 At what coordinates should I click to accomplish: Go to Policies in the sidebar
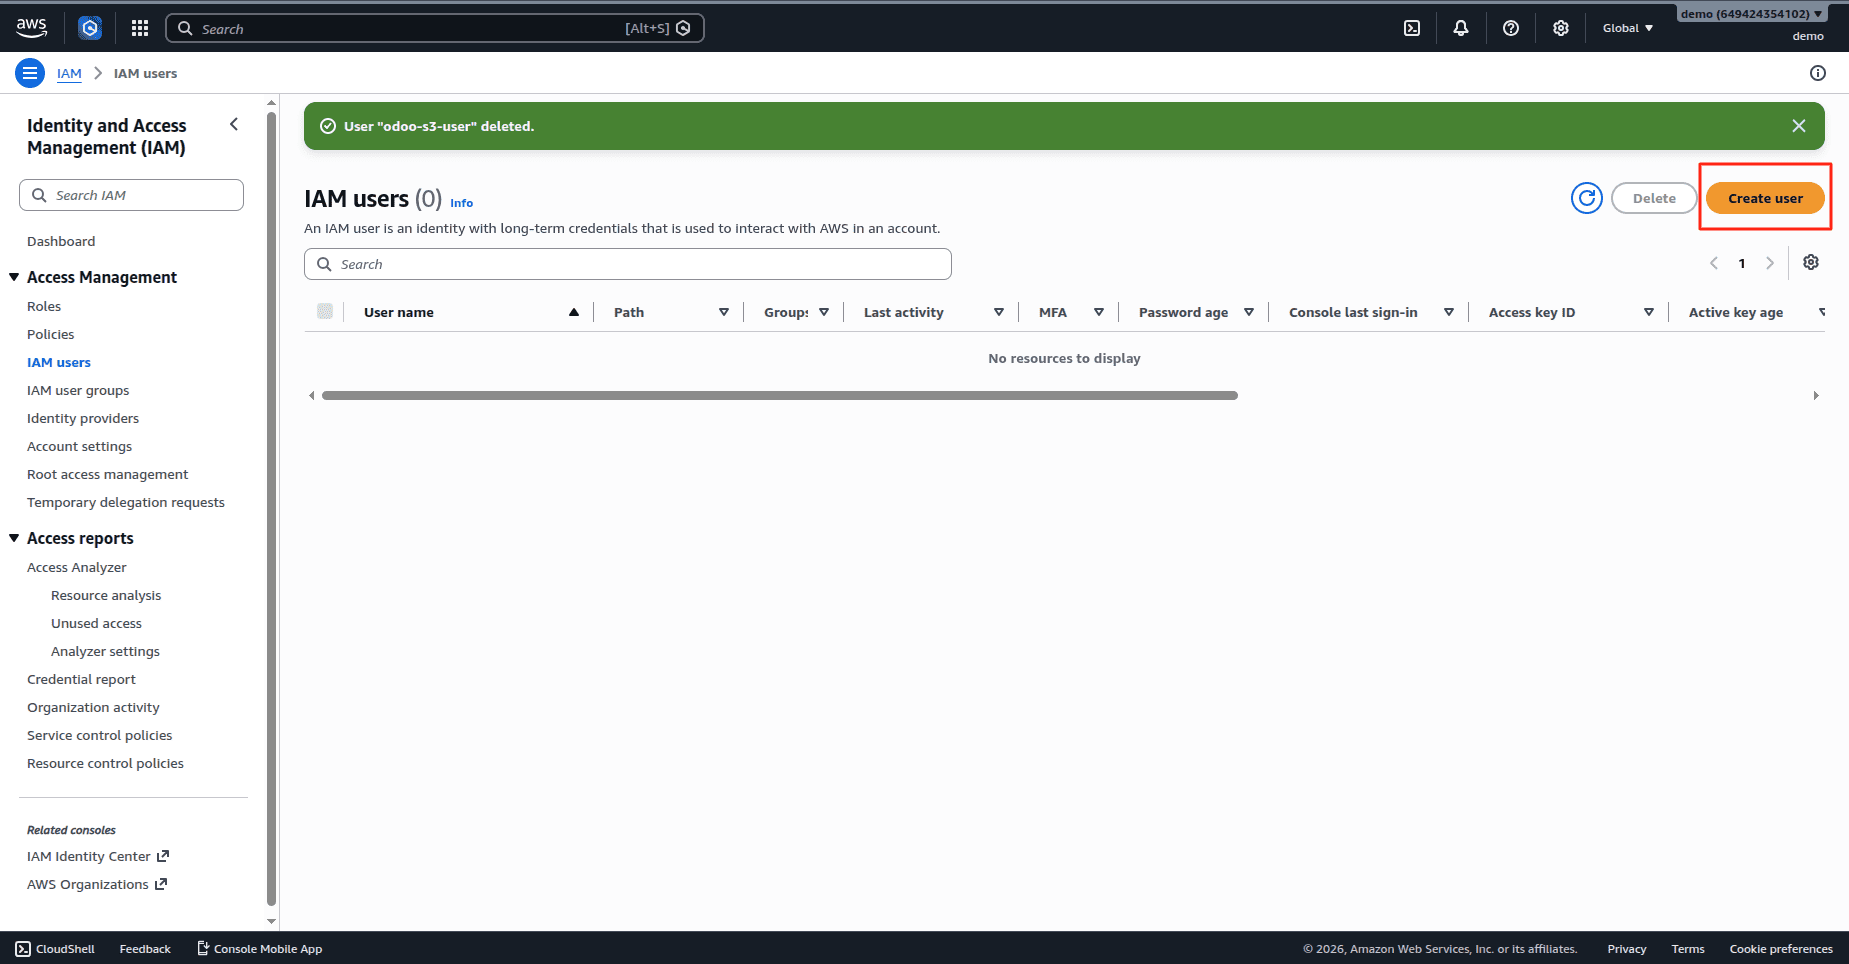pyautogui.click(x=50, y=334)
